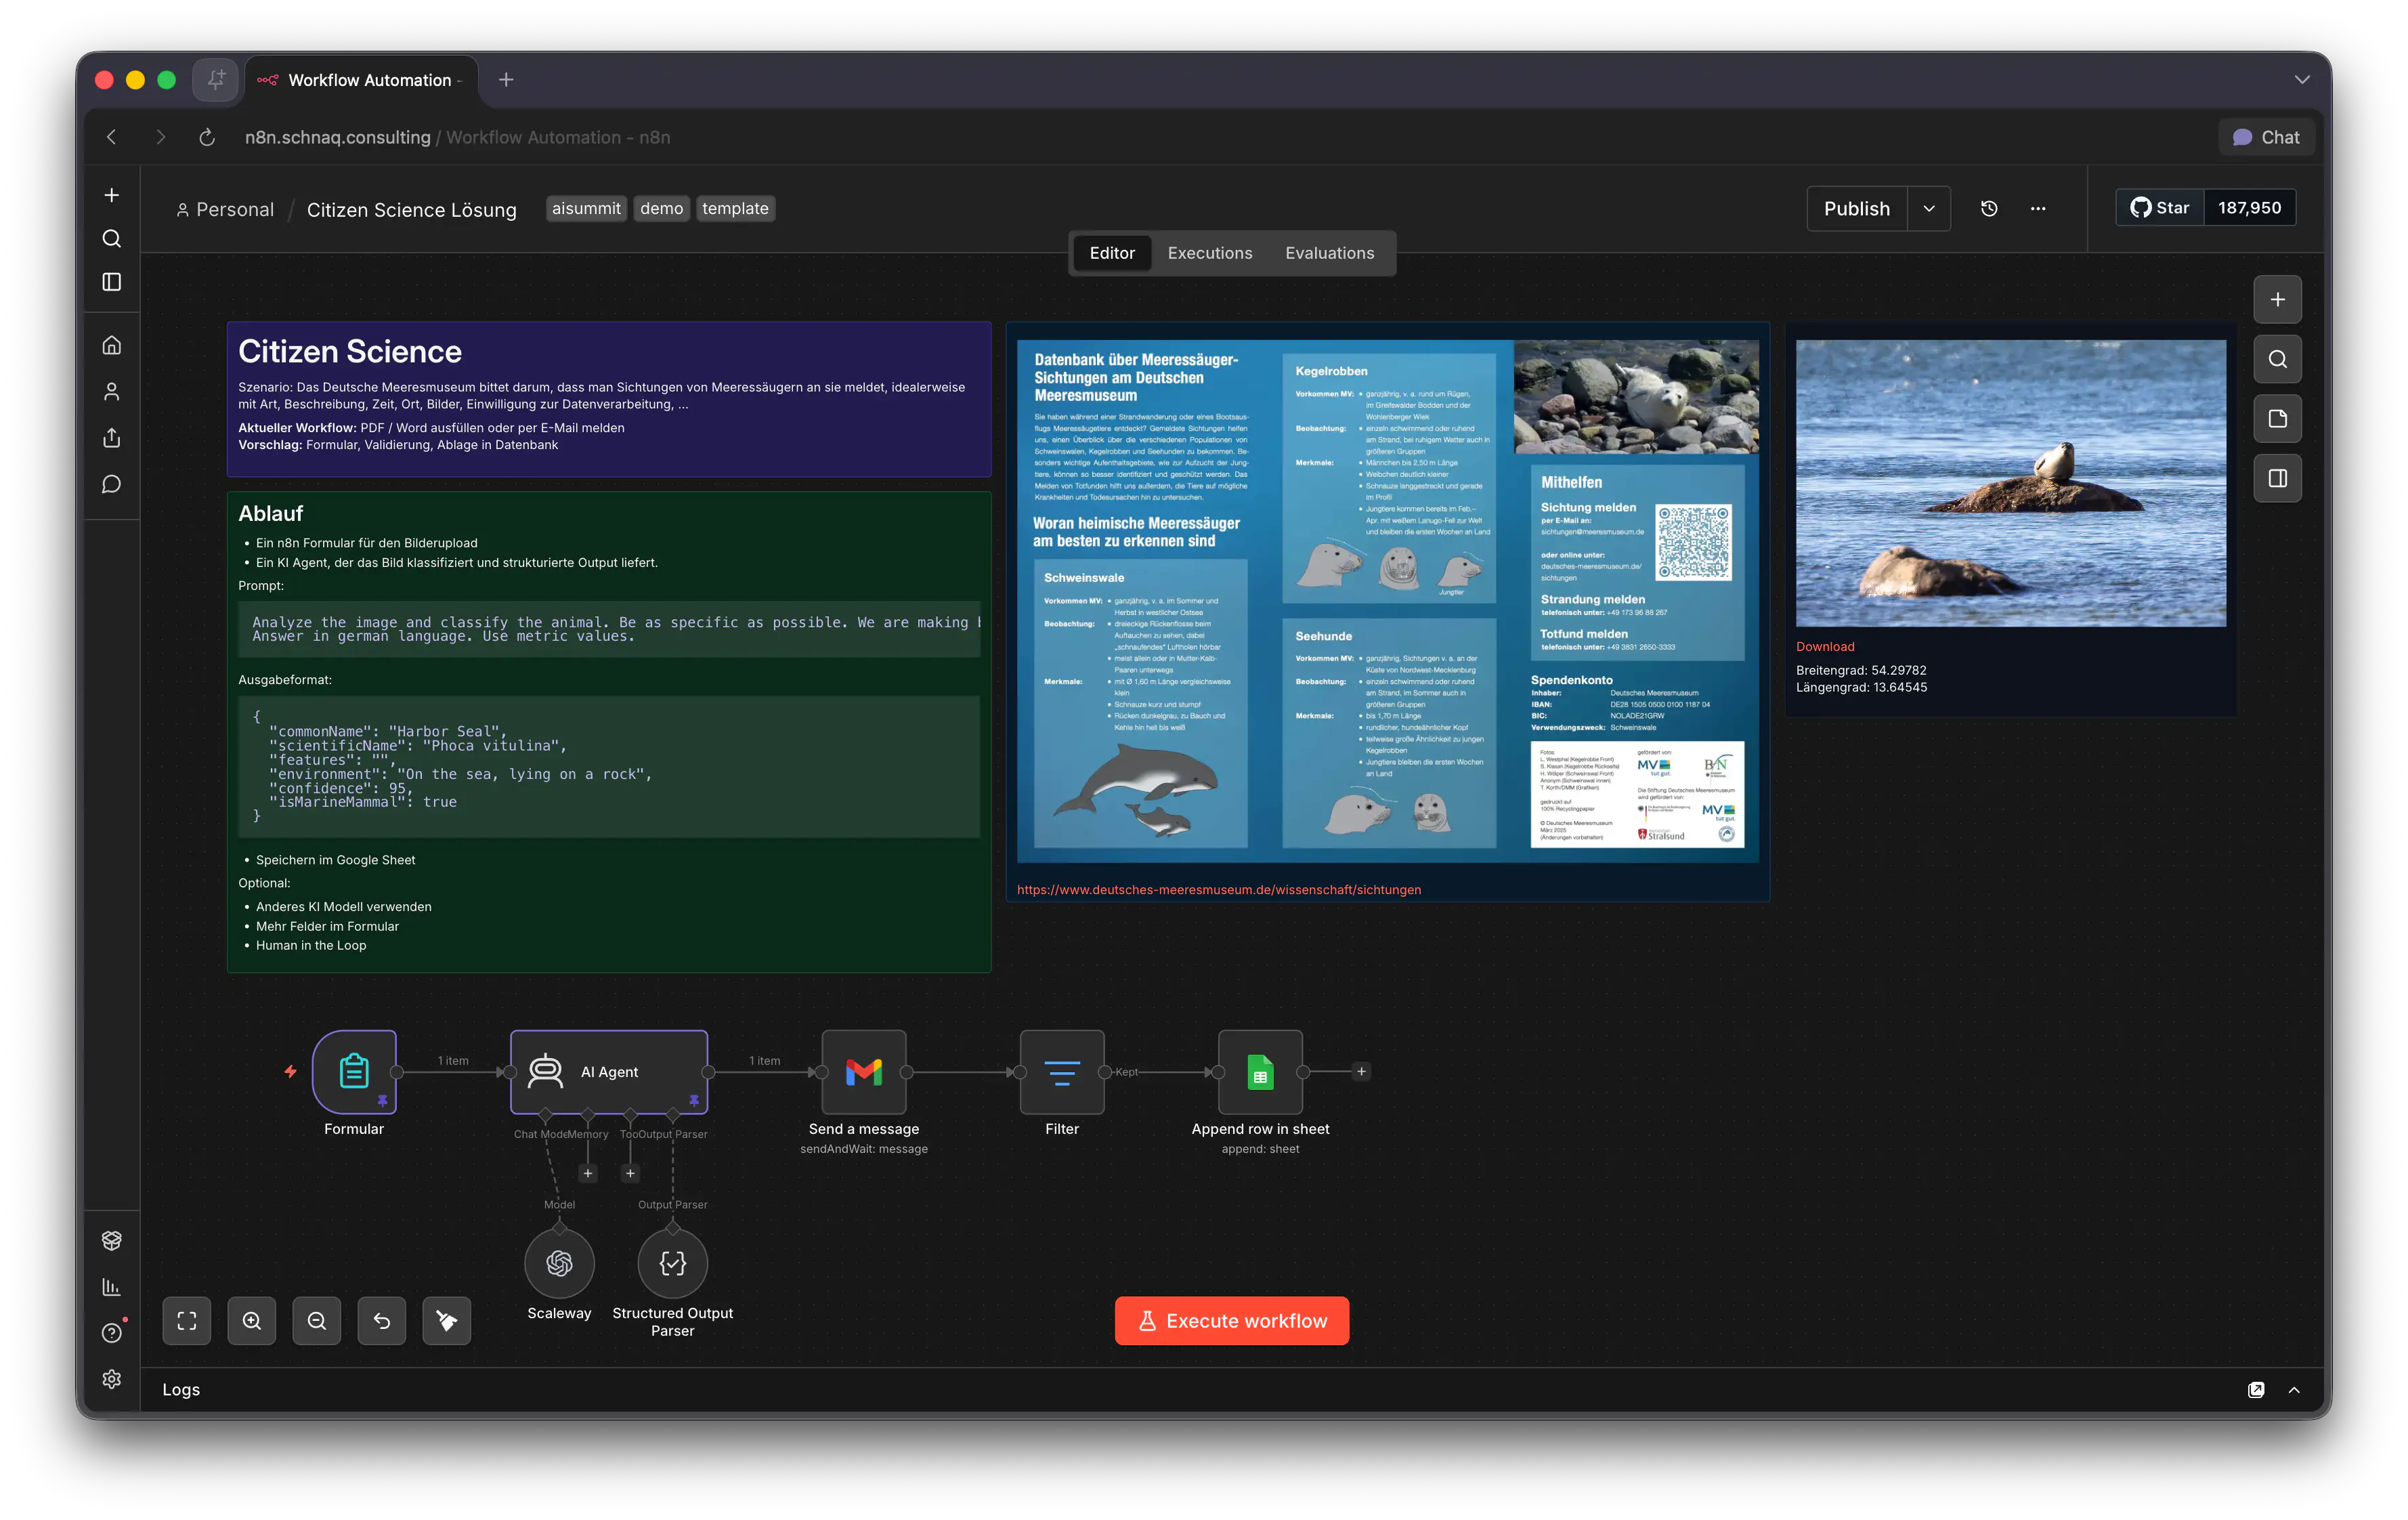The height and width of the screenshot is (1520, 2408).
Task: Click the zoom to fit canvas icon
Action: pyautogui.click(x=187, y=1320)
